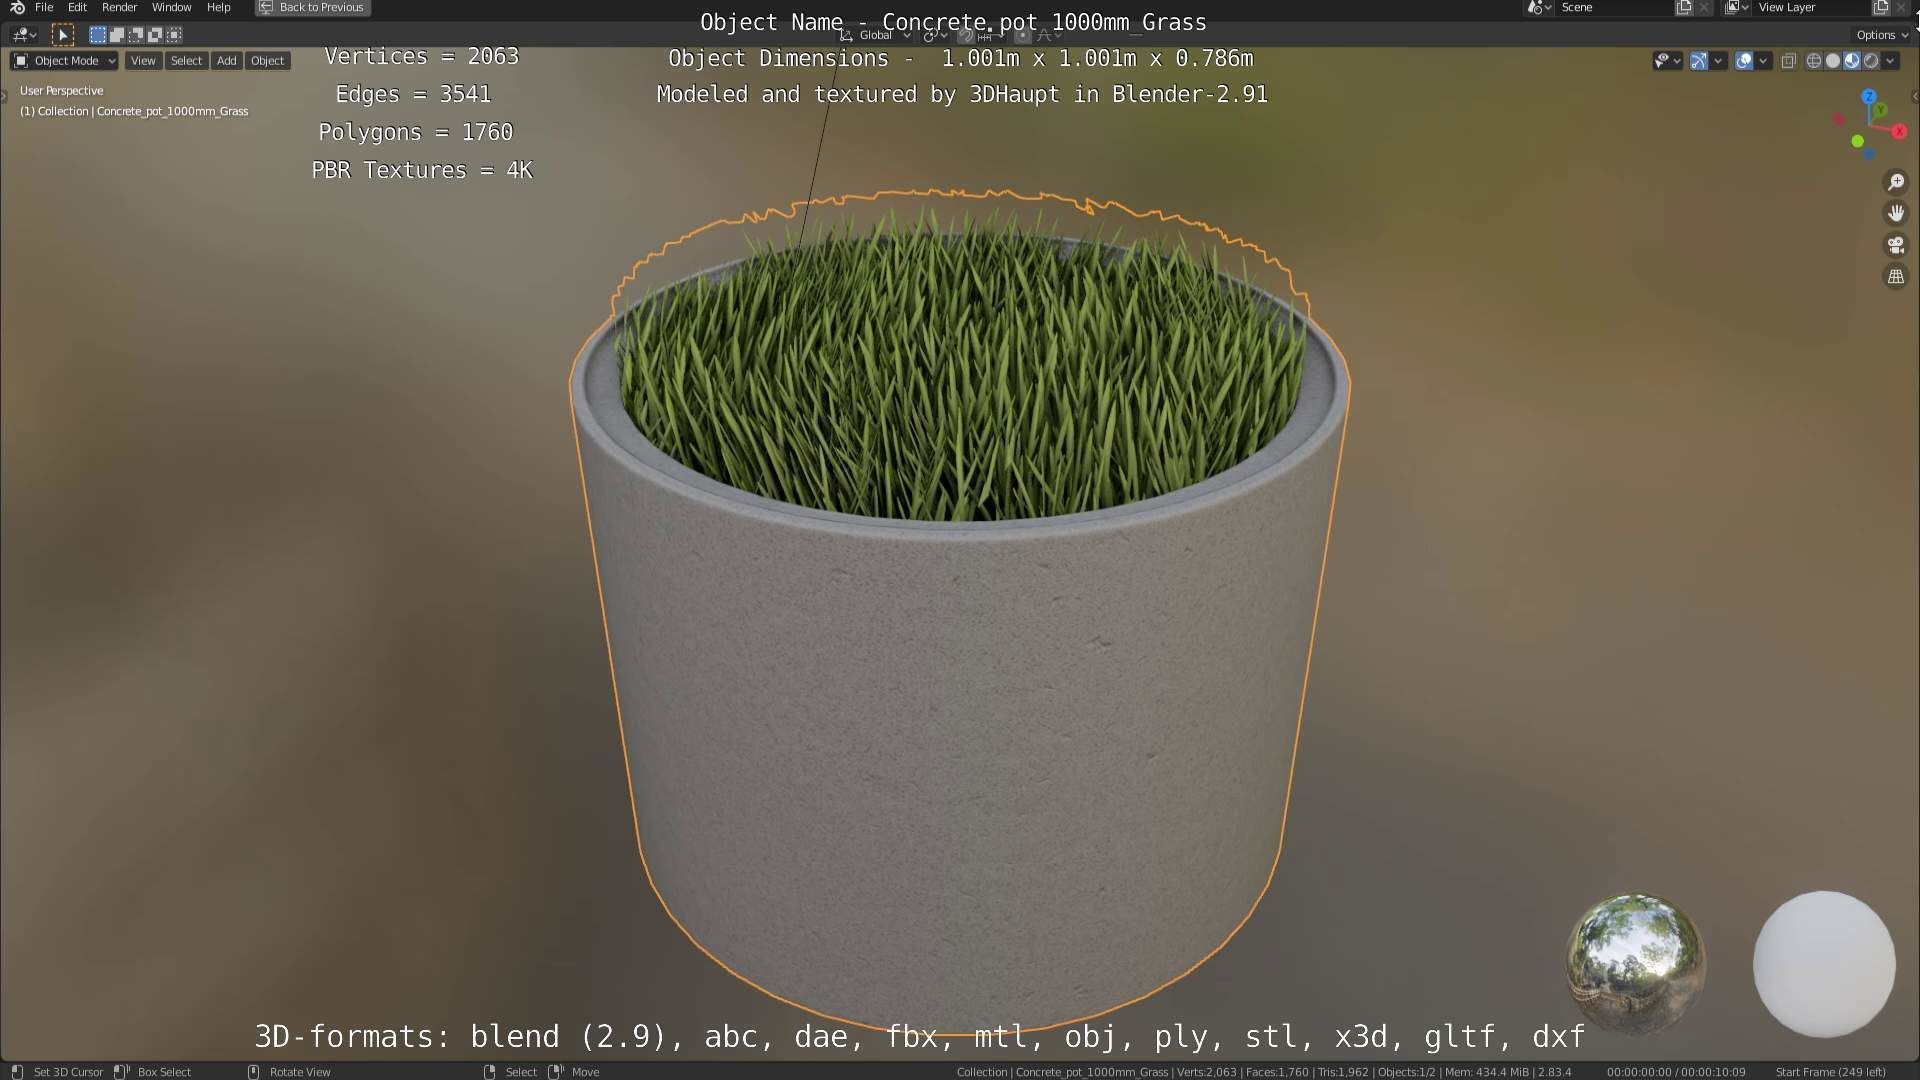Open the viewport Add menu
The image size is (1920, 1080).
tap(227, 61)
